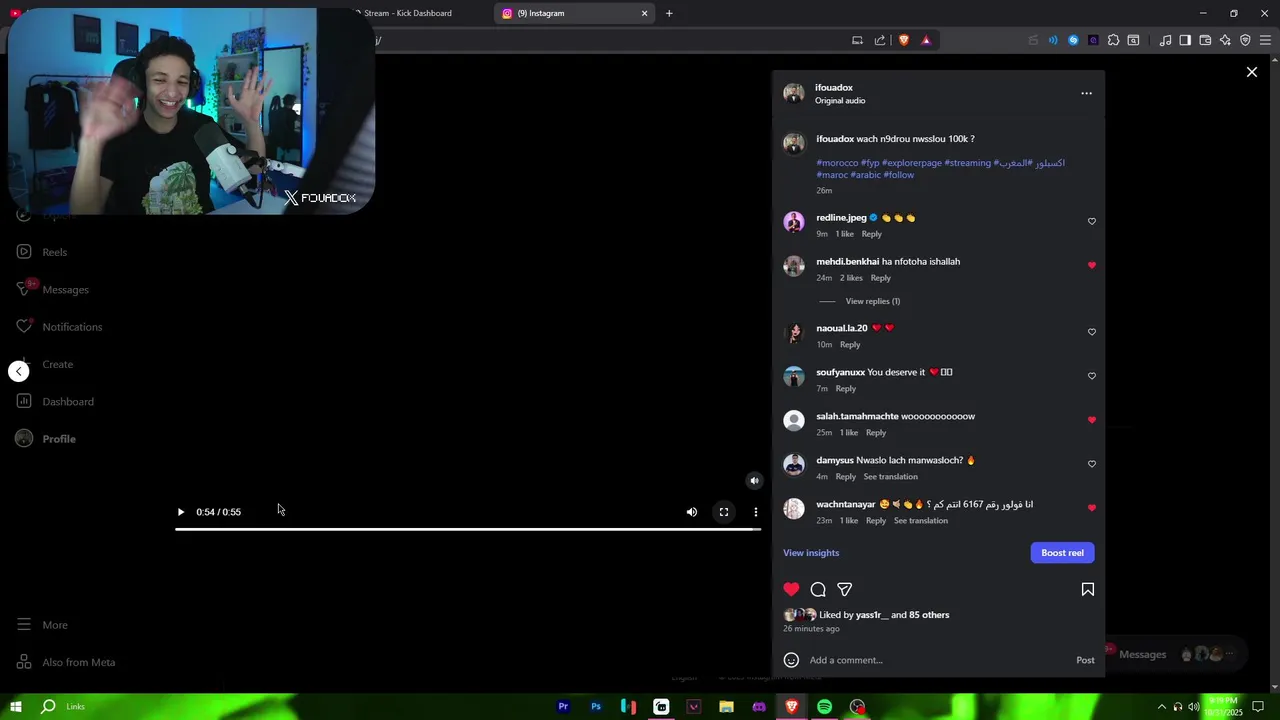
Task: Open the Shazam extension icon
Action: [x=1073, y=40]
